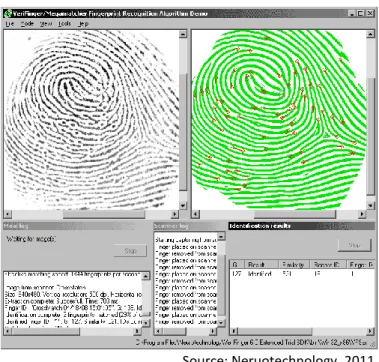Click down arrow of green fingerprint vertical scrollbar
The height and width of the screenshot is (362, 379).
click(x=371, y=205)
